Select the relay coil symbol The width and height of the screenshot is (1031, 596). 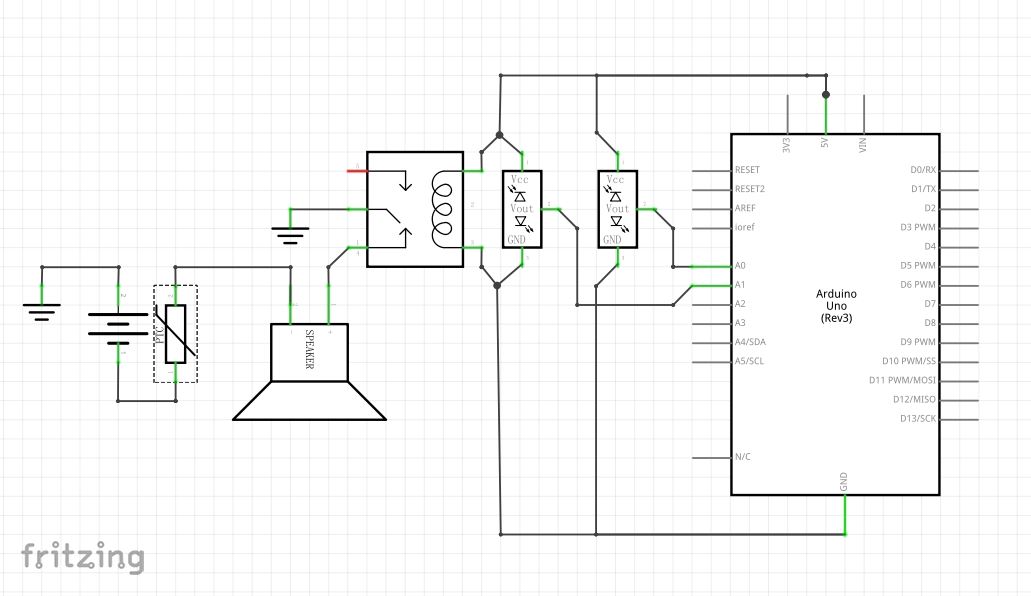click(x=442, y=210)
